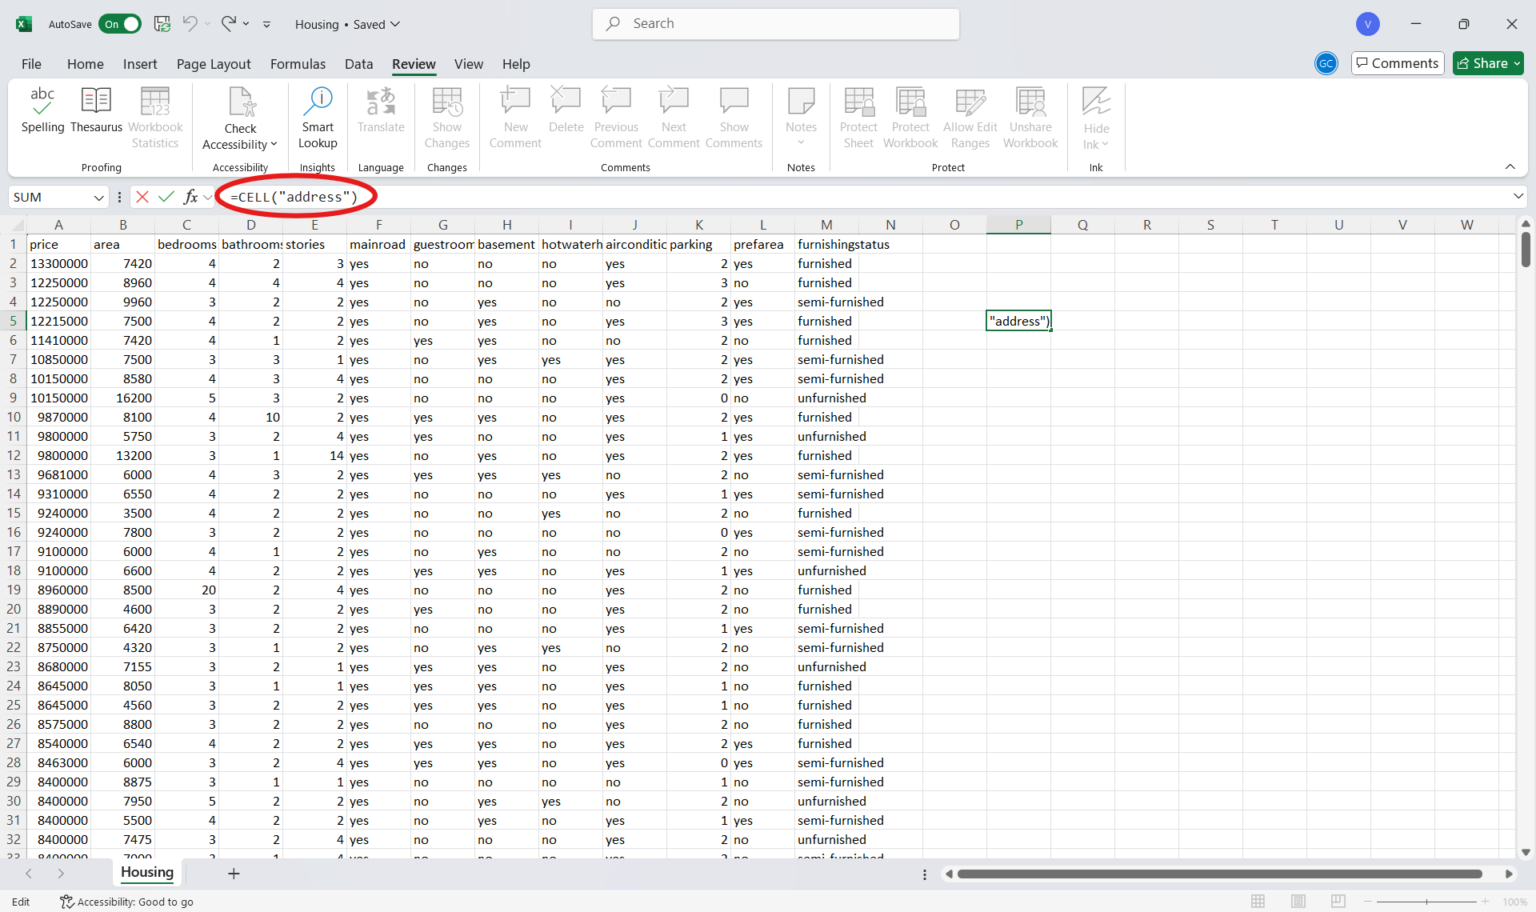The width and height of the screenshot is (1536, 912).
Task: Open Smart Lookup
Action: click(x=317, y=113)
